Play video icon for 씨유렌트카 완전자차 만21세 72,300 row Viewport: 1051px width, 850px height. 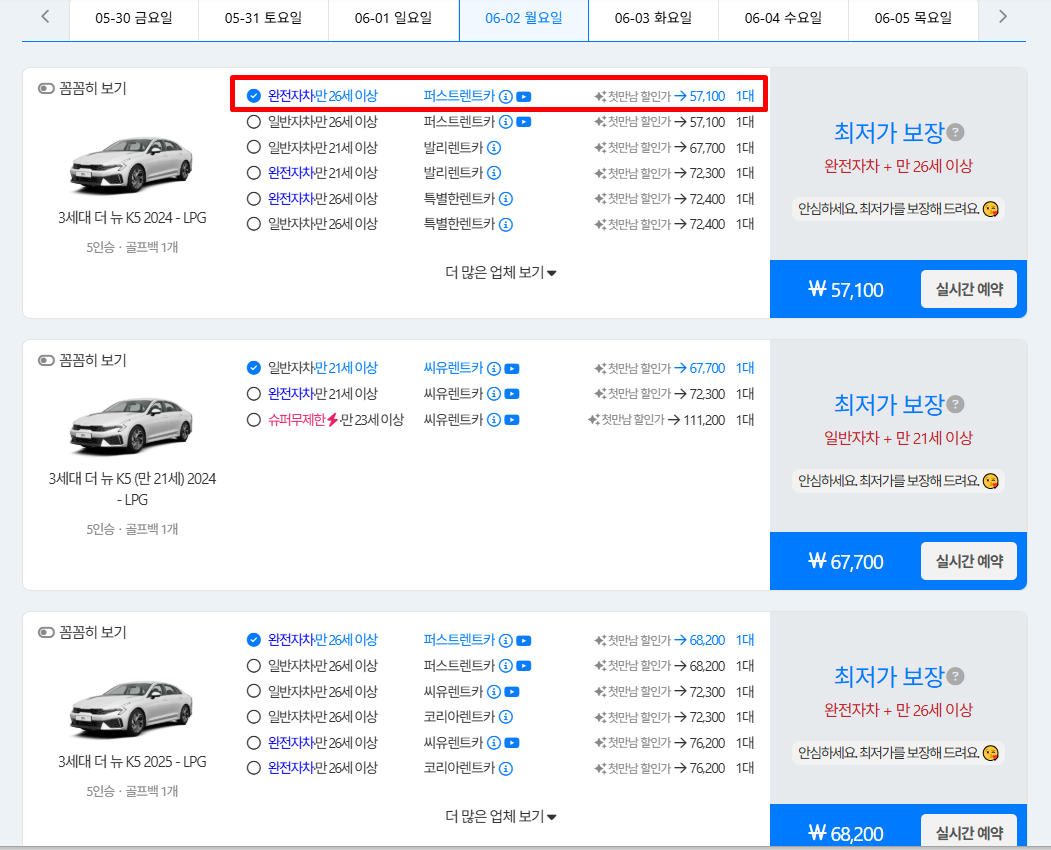click(512, 394)
